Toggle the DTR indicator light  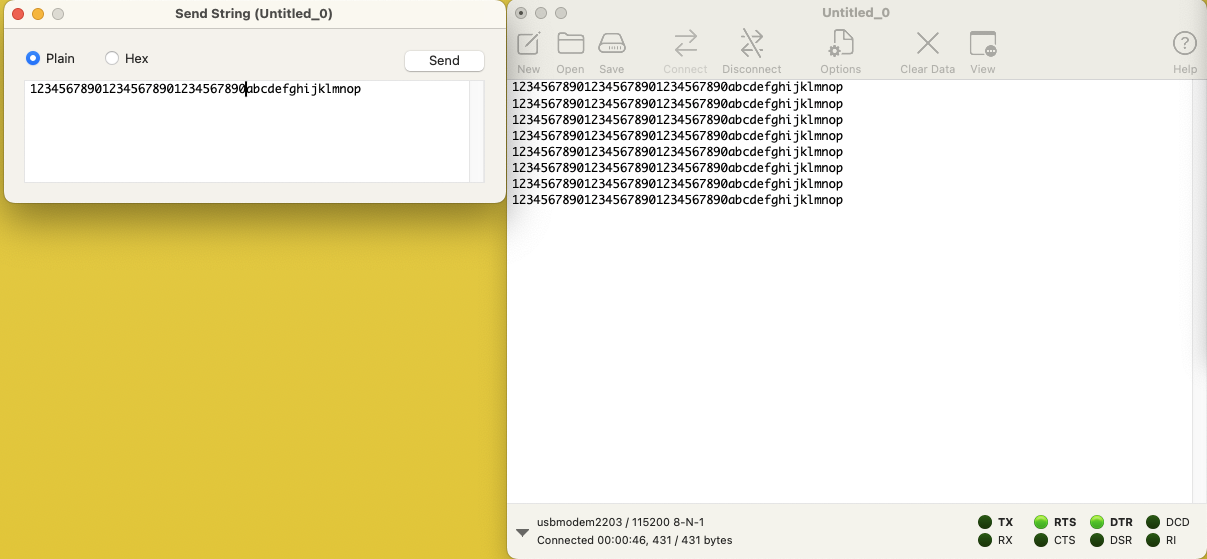[x=1097, y=522]
